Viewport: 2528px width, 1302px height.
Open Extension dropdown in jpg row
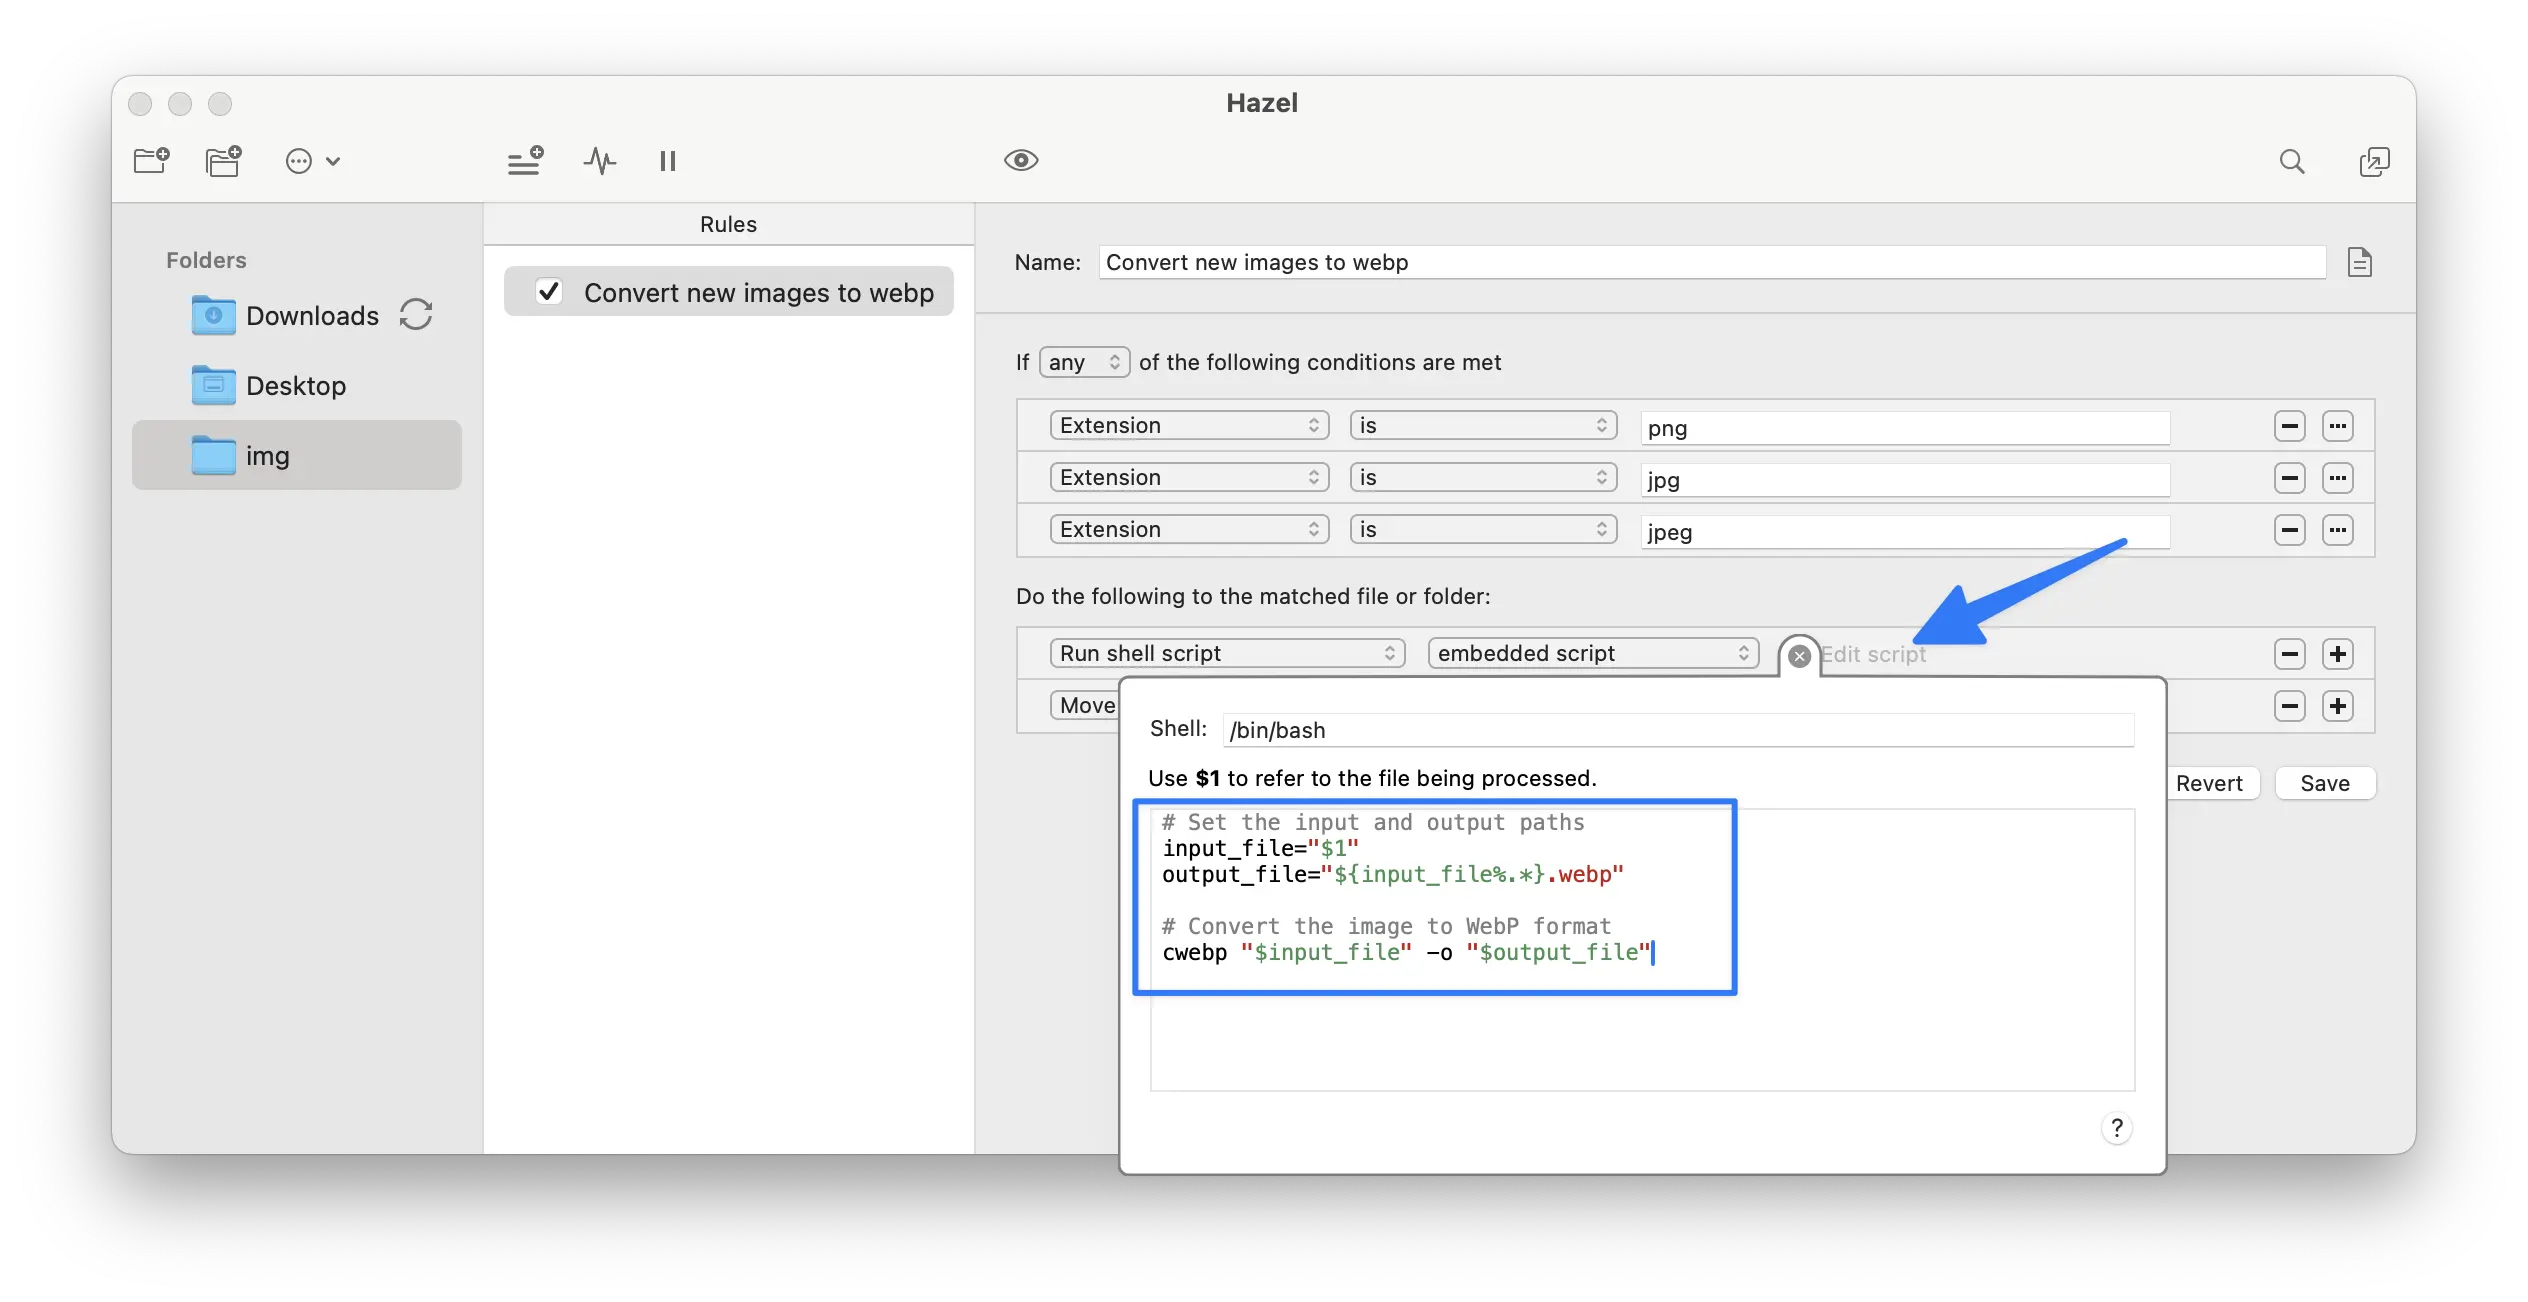(1189, 477)
